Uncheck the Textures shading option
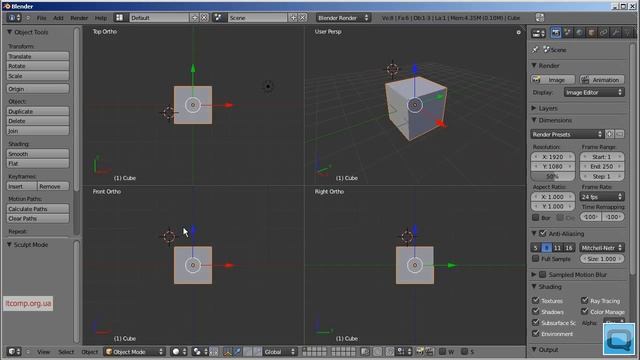The width and height of the screenshot is (640, 360). pos(536,300)
